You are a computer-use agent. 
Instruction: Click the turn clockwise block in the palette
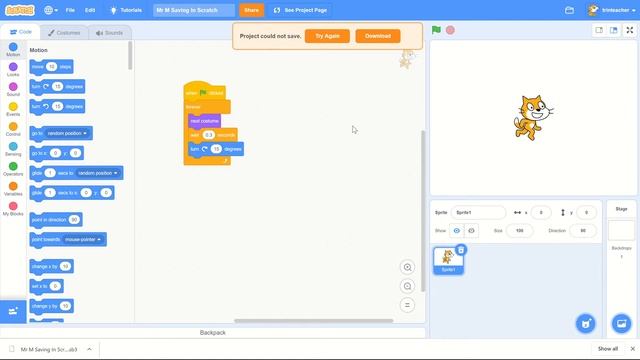point(57,87)
